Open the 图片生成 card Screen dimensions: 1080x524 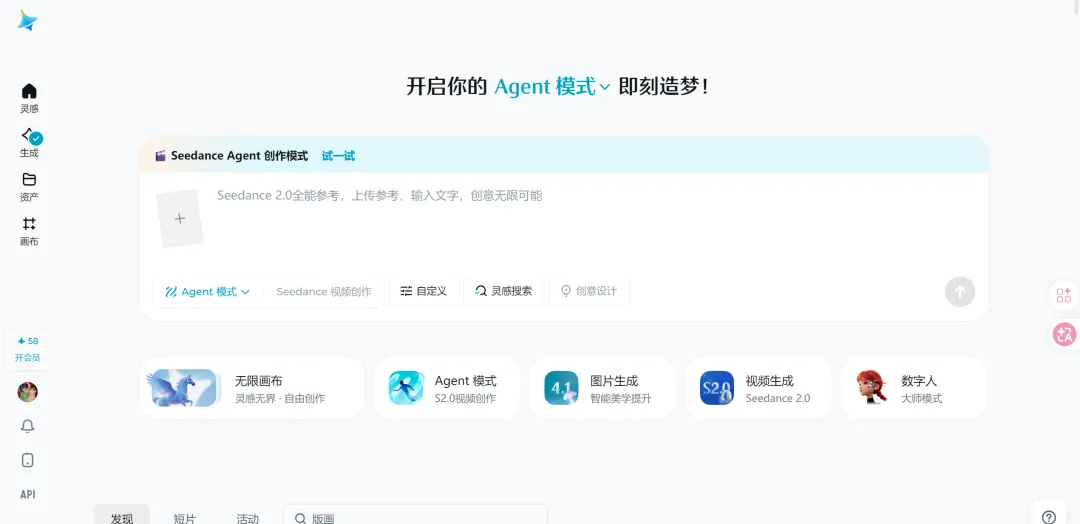(x=603, y=388)
